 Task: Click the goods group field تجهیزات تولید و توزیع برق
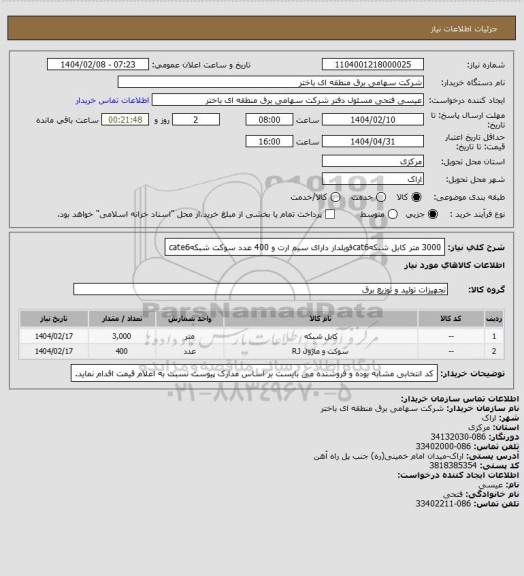tap(260, 289)
